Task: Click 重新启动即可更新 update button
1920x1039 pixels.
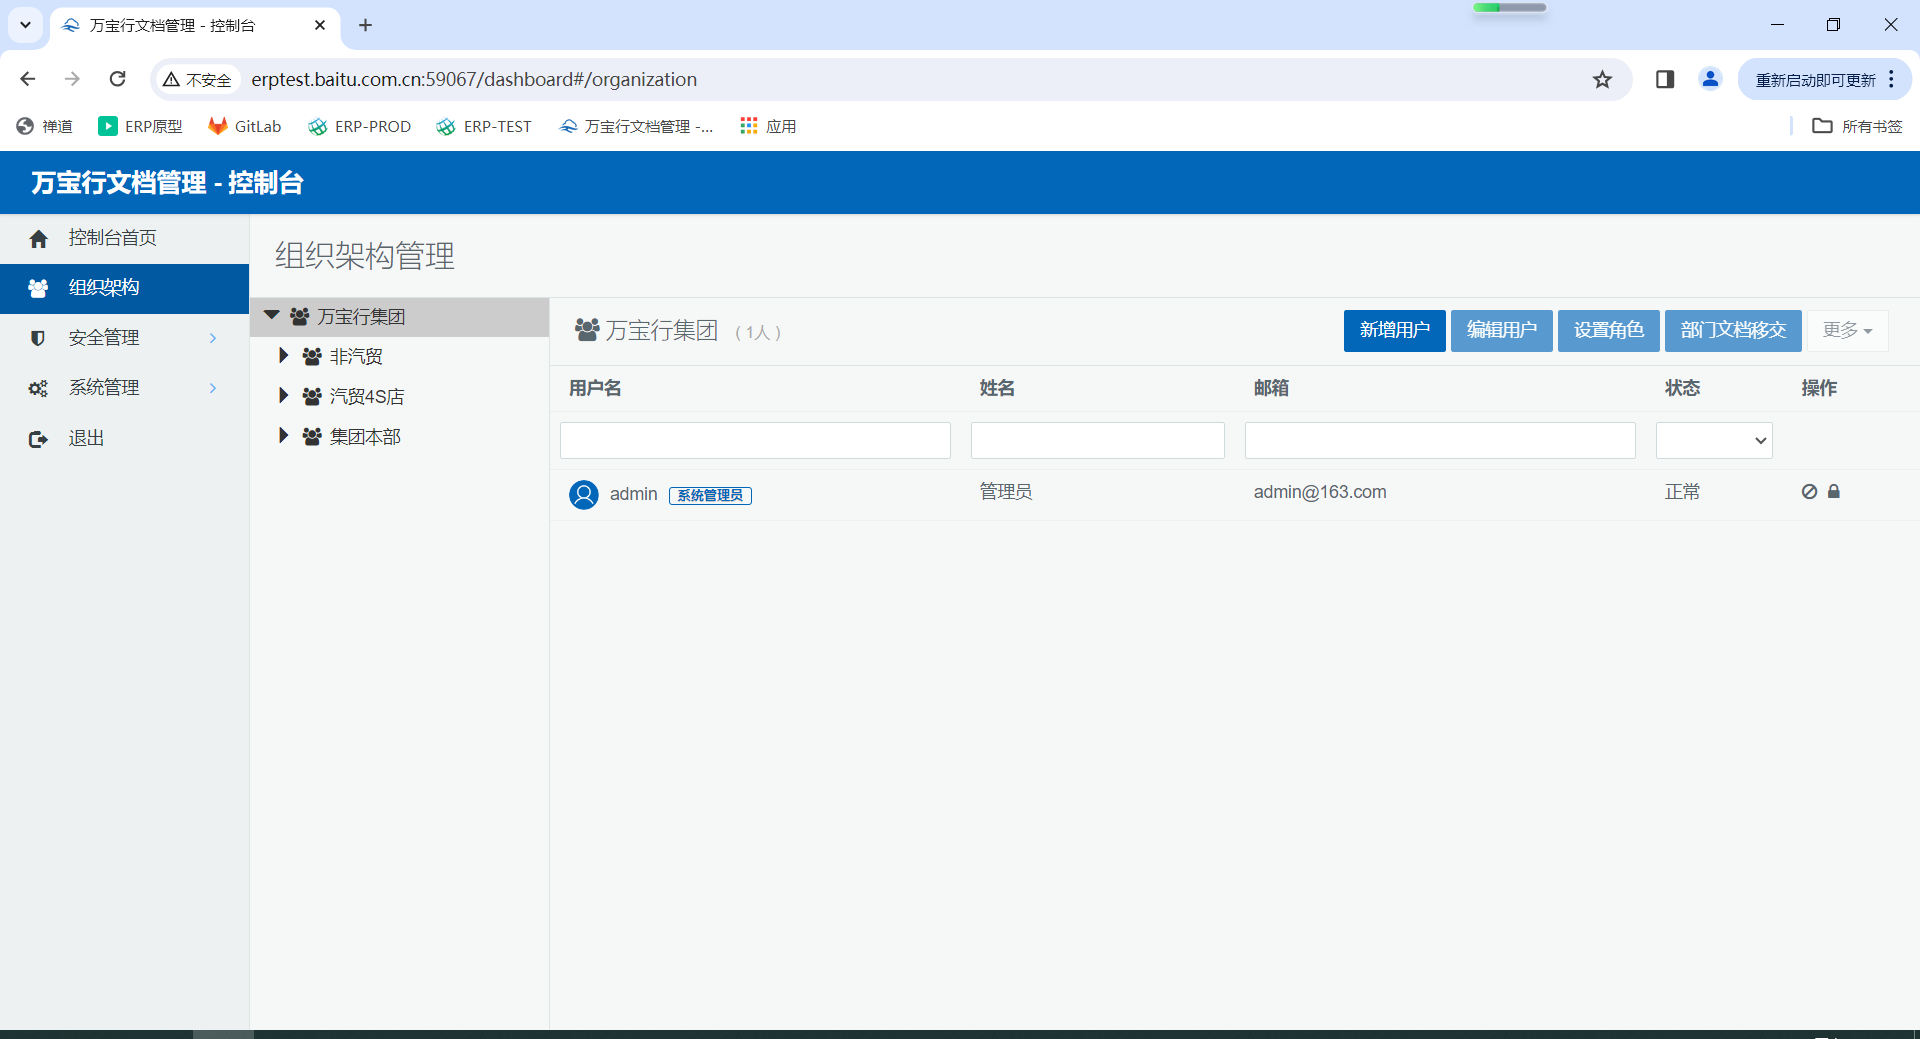Action: [x=1815, y=80]
